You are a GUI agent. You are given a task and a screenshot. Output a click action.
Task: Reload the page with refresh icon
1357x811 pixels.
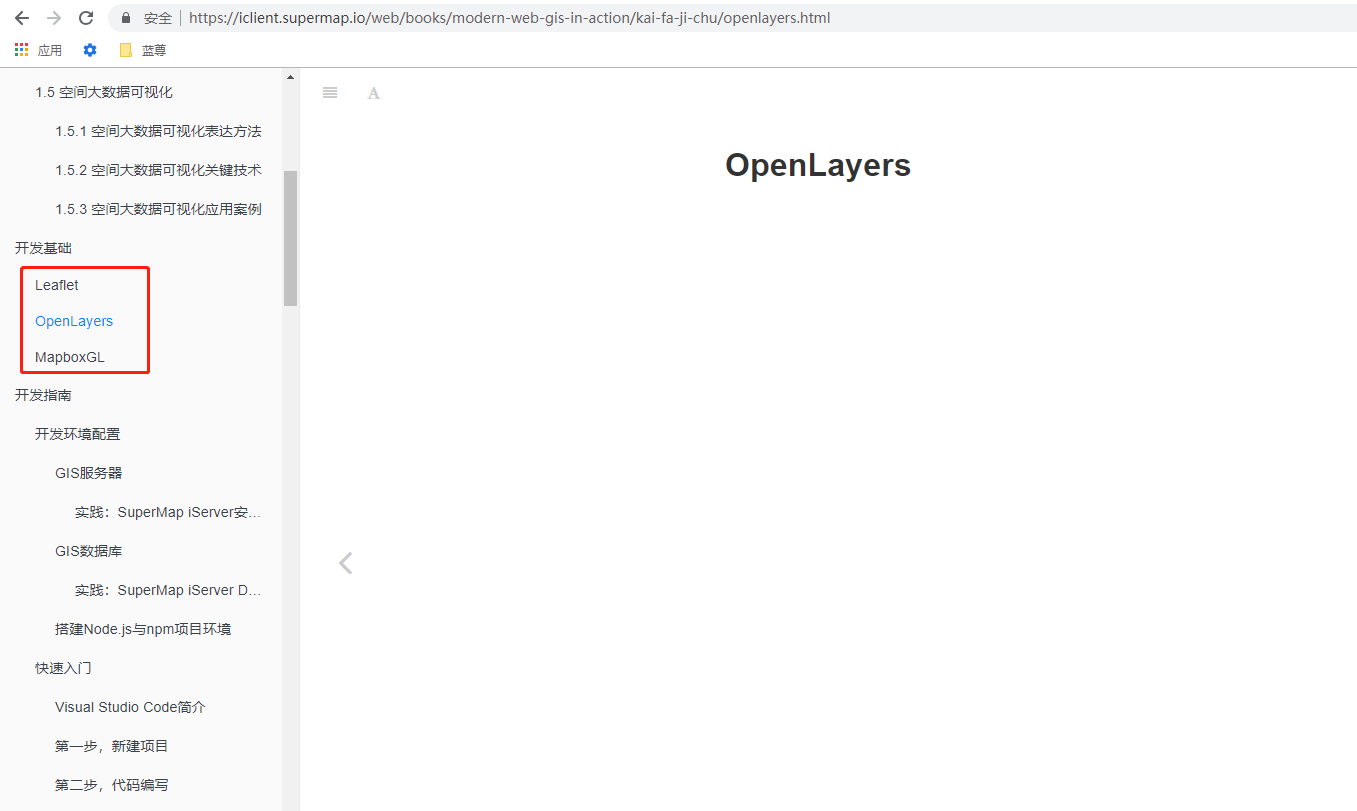pos(86,18)
